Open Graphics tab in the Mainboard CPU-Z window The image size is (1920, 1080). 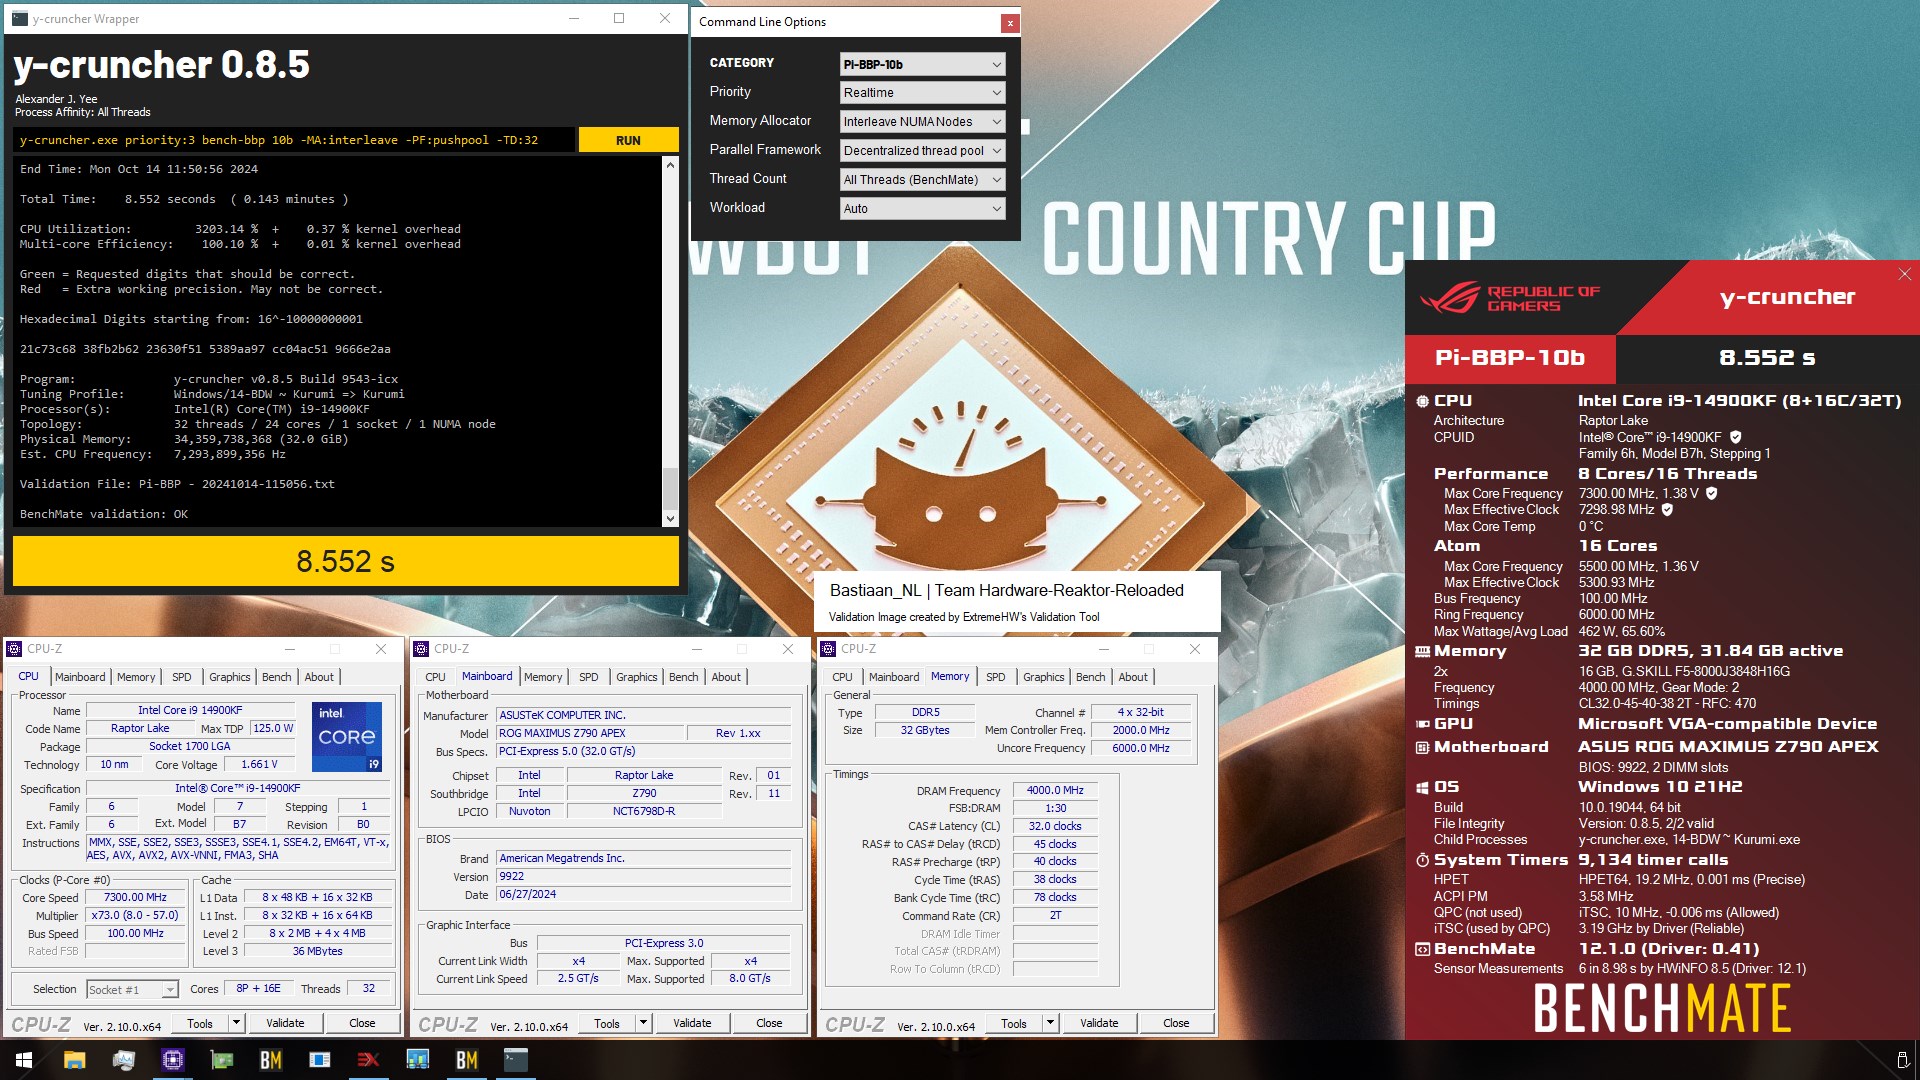(x=636, y=677)
